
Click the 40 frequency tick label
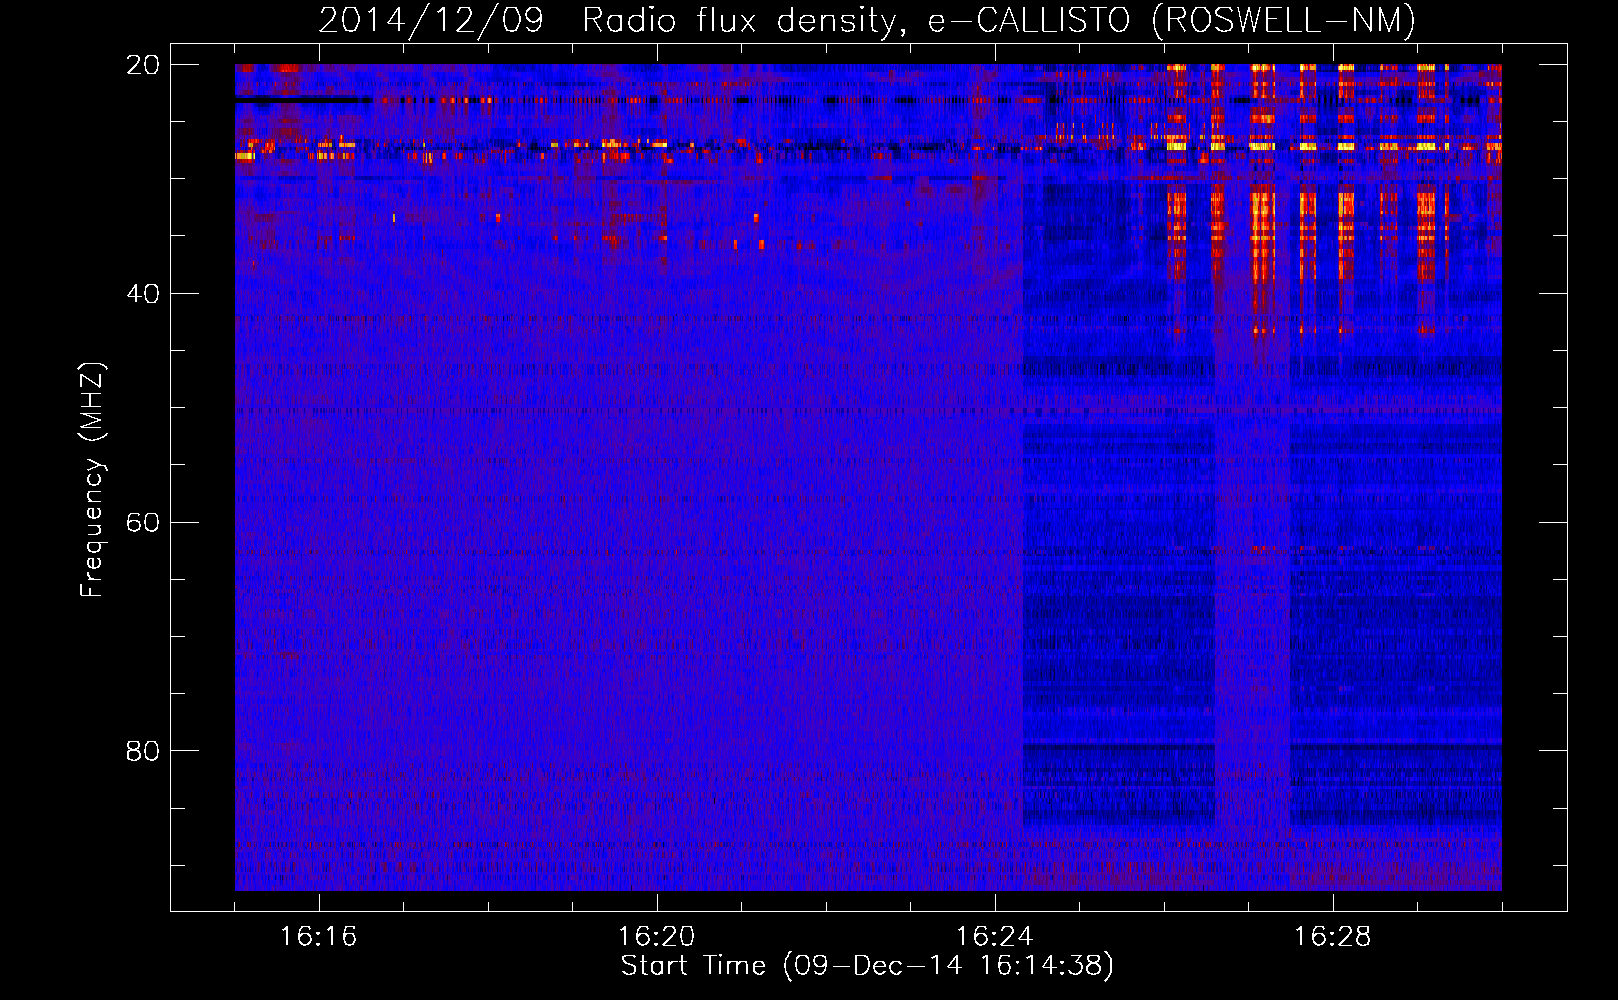point(143,294)
